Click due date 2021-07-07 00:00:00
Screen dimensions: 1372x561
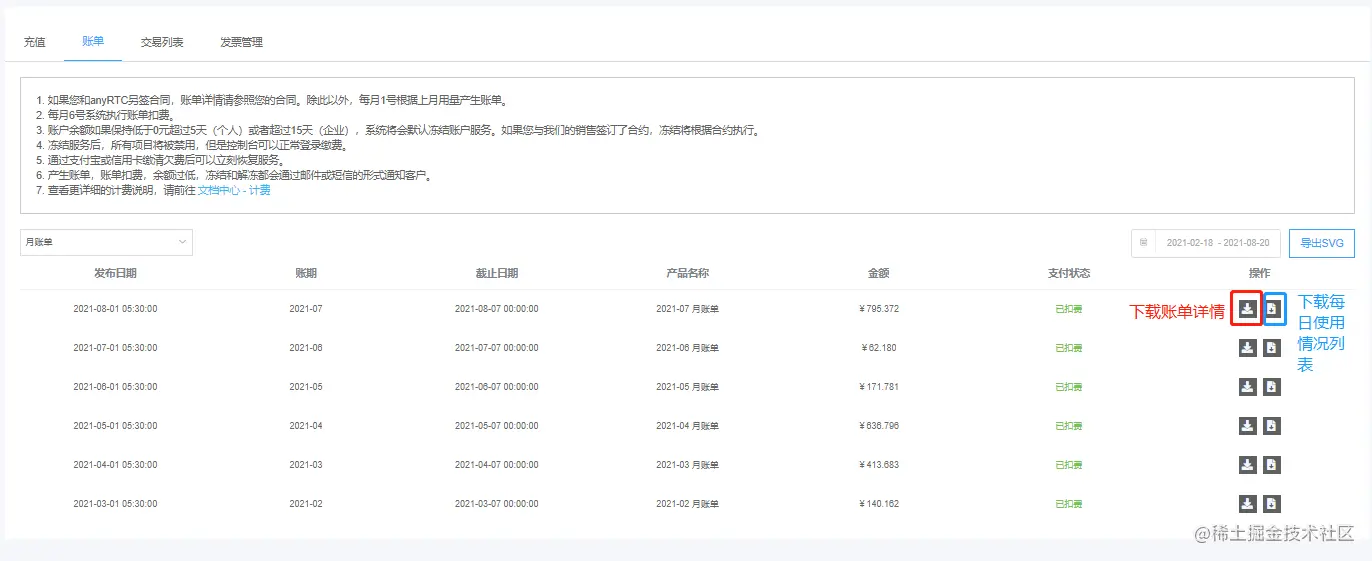pyautogui.click(x=497, y=348)
